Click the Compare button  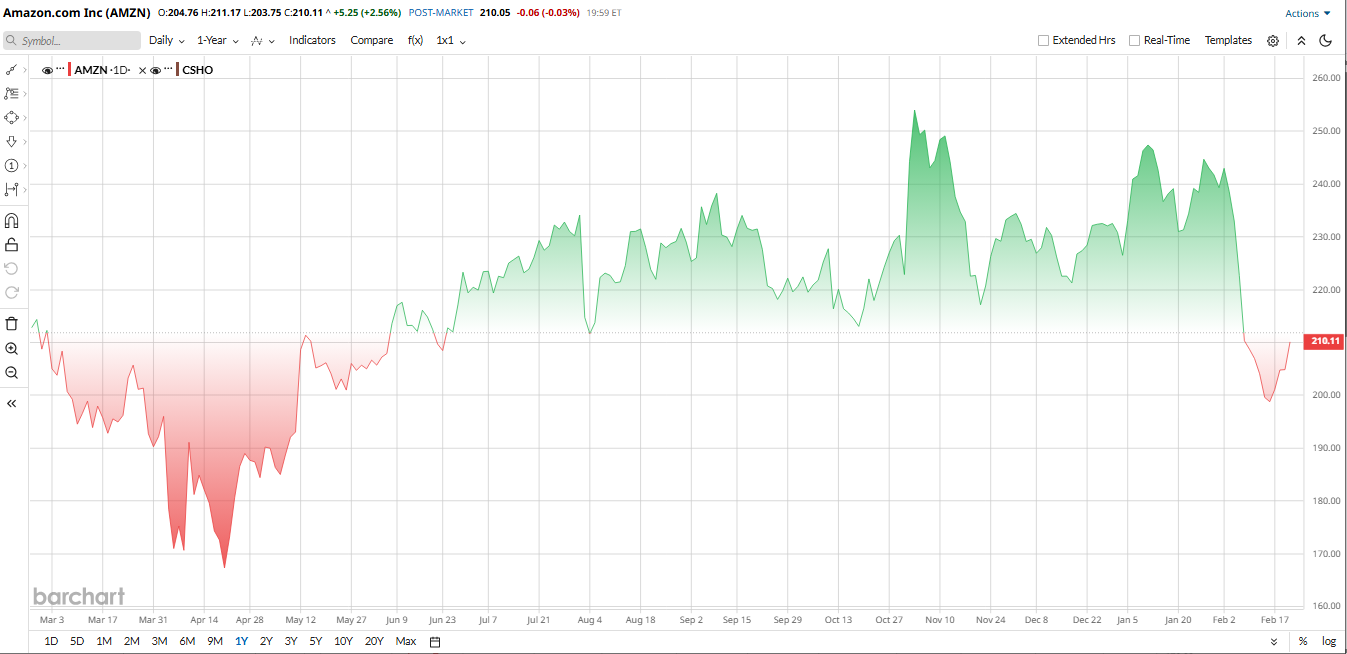coord(372,41)
